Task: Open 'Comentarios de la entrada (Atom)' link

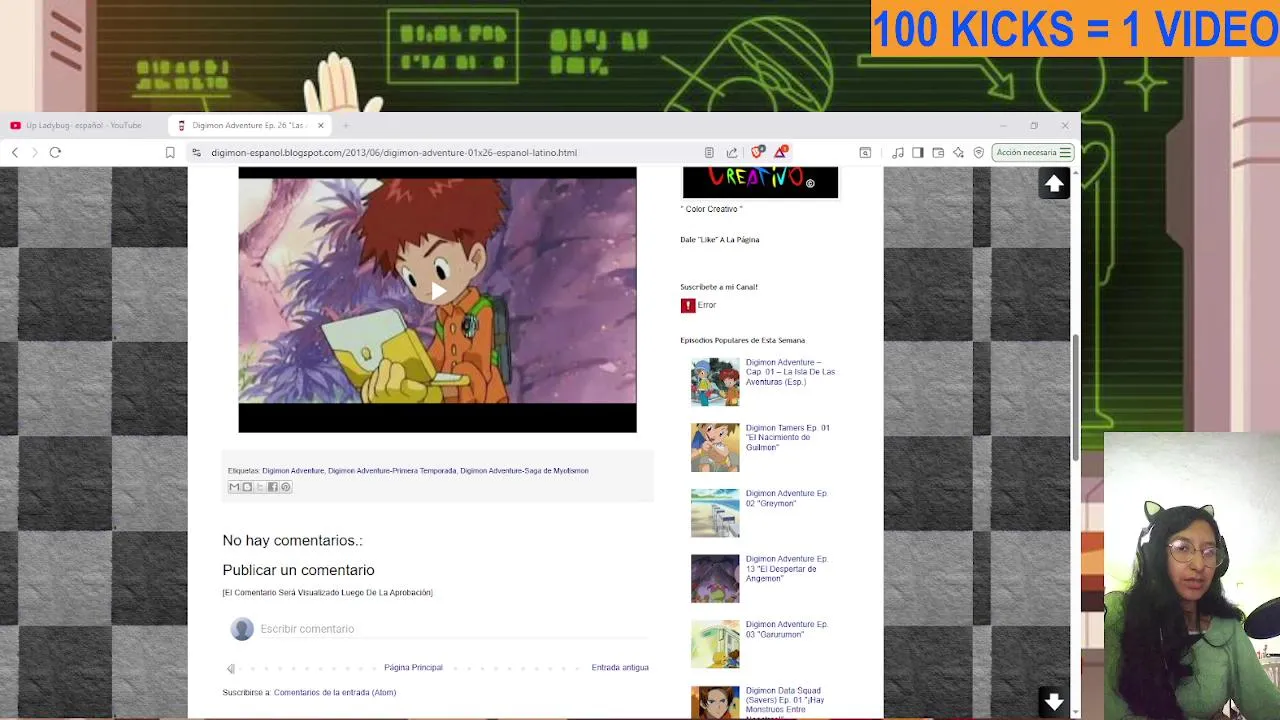Action: pos(335,692)
